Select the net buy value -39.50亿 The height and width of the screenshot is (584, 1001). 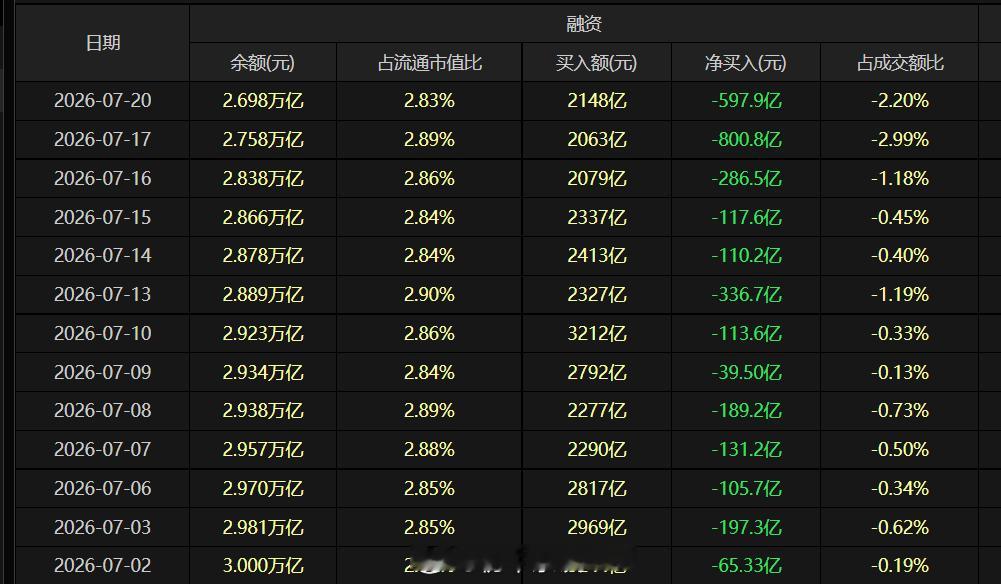coord(746,372)
